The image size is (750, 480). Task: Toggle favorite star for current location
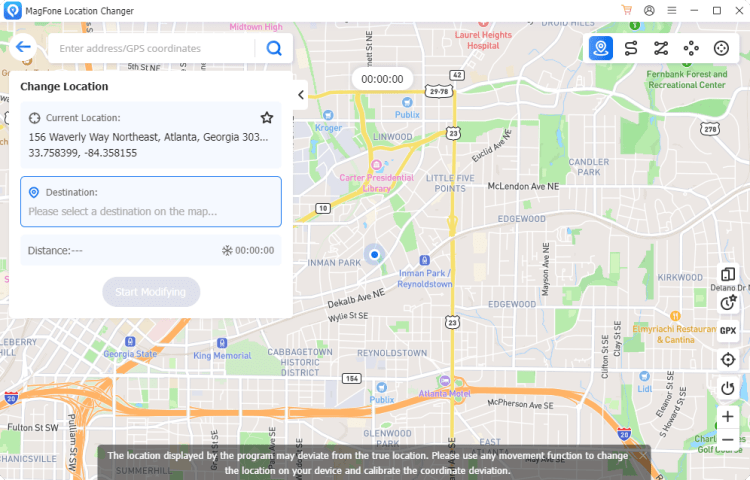[267, 118]
